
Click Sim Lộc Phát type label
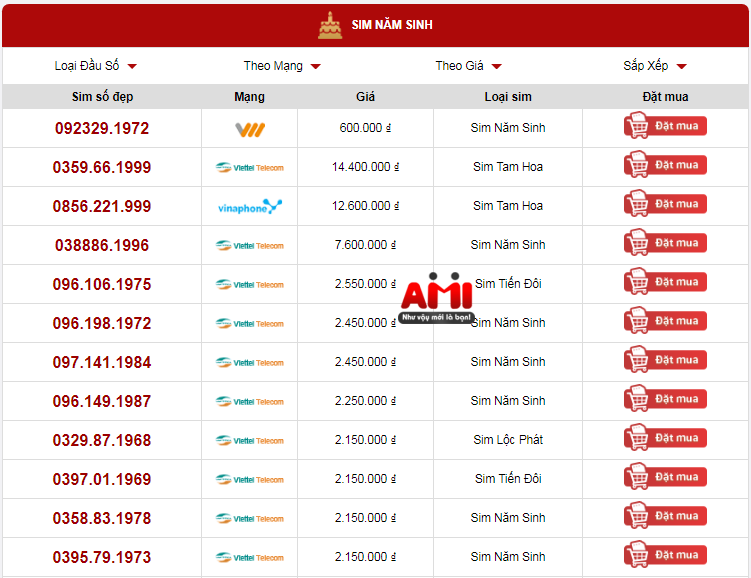[x=508, y=440]
